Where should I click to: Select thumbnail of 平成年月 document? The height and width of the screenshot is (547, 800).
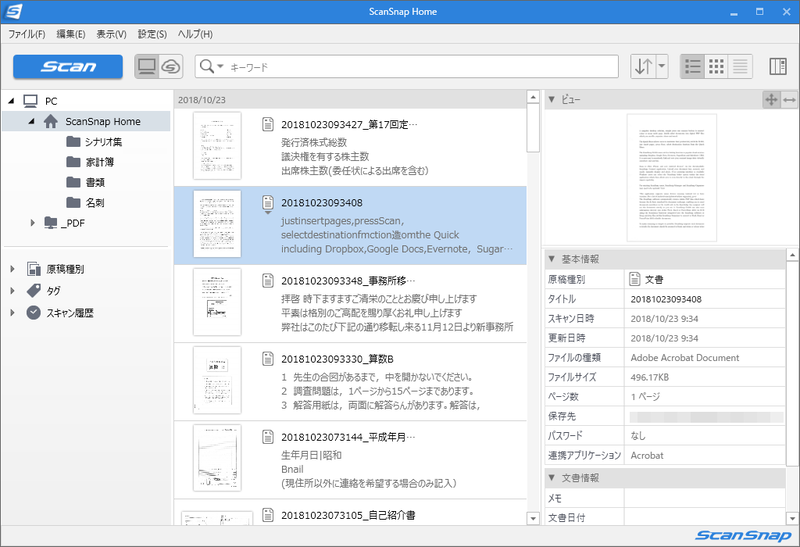(x=217, y=458)
